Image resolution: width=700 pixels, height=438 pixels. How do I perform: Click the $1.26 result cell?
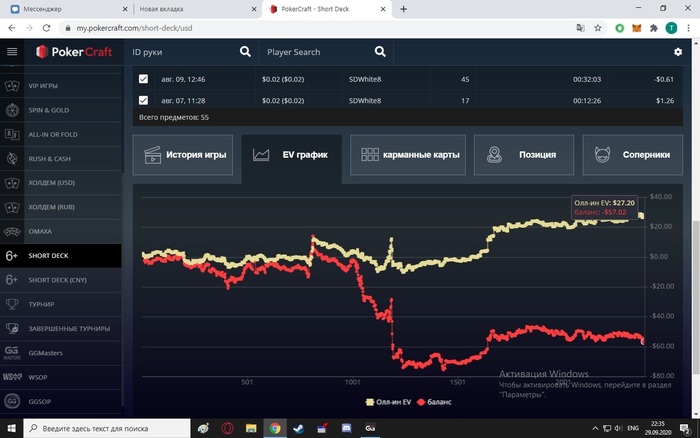coord(665,100)
